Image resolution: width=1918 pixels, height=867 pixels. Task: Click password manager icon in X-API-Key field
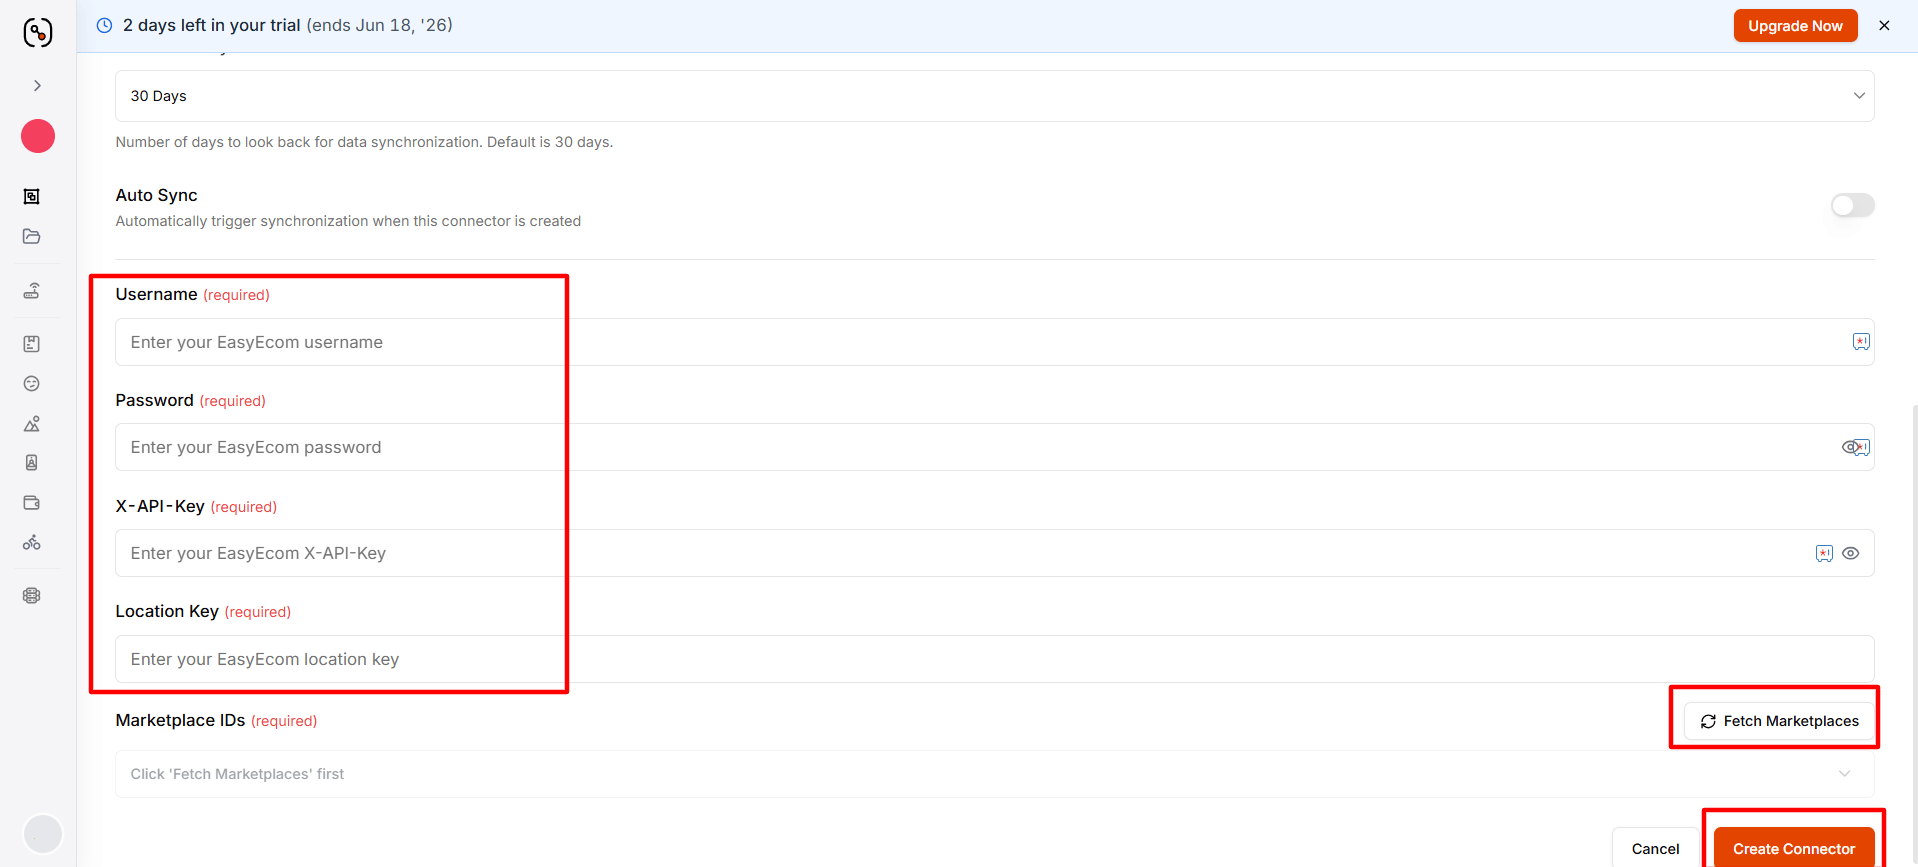coord(1824,553)
